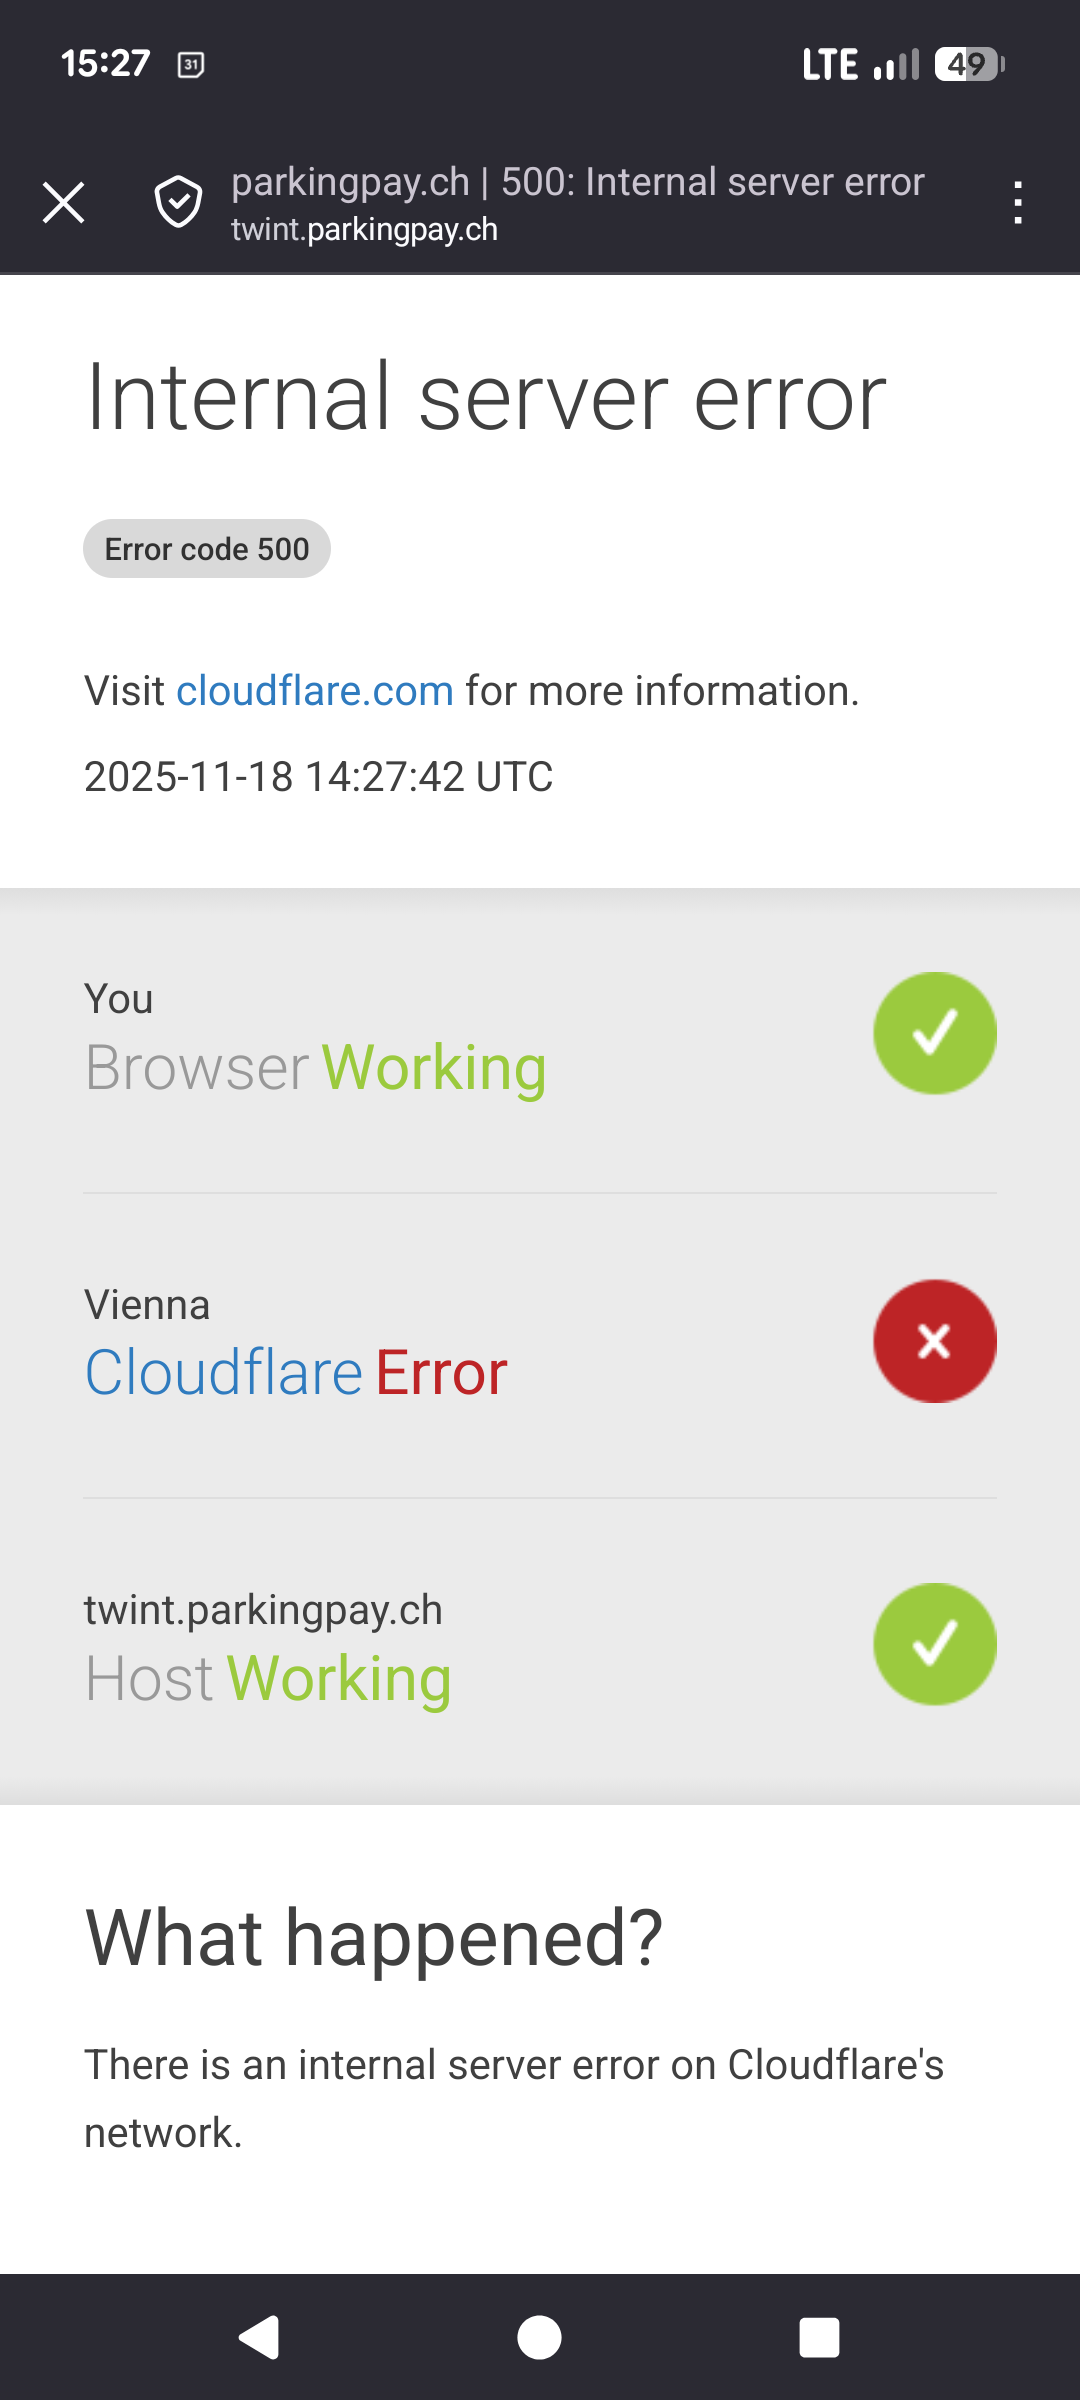Viewport: 1080px width, 2400px height.
Task: Tap the shield site security icon
Action: 178,203
